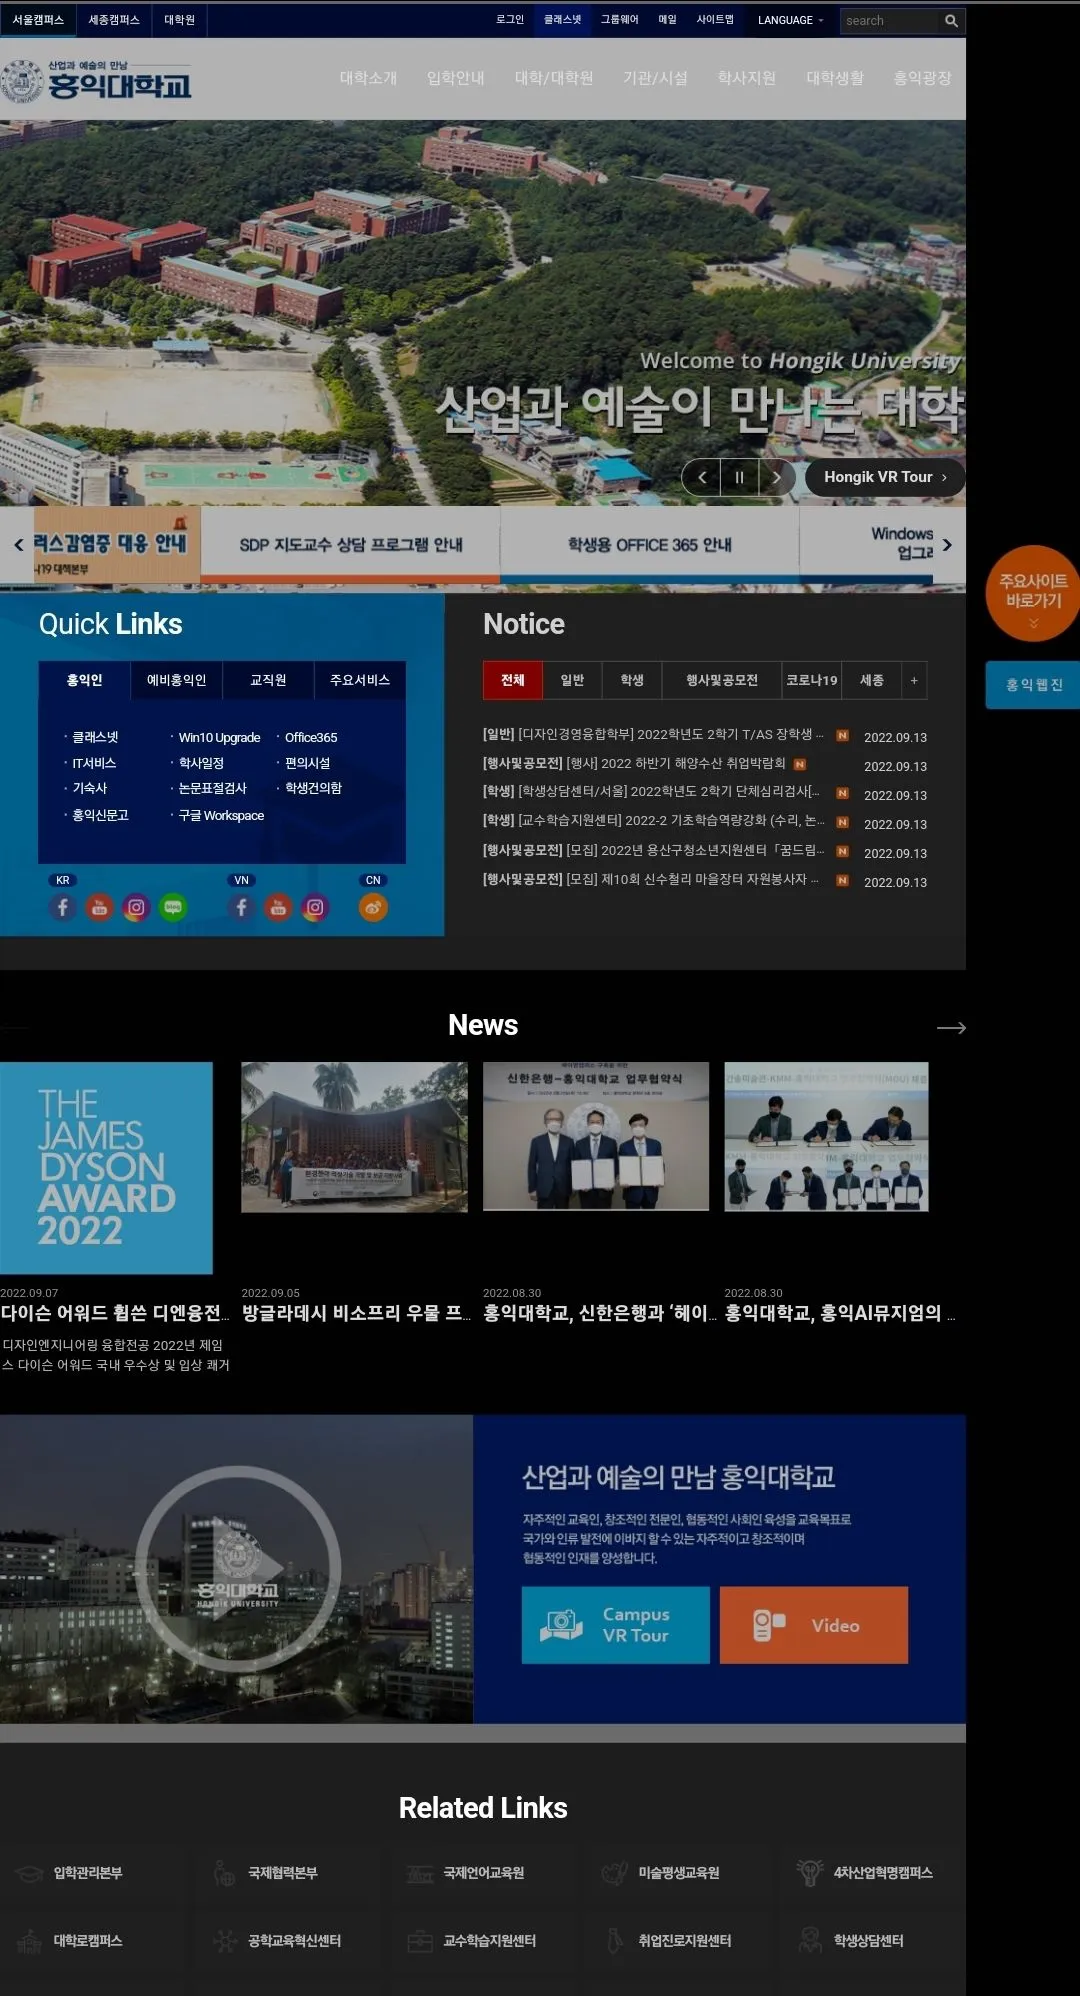Open the 기관/시설 main menu

pos(655,78)
